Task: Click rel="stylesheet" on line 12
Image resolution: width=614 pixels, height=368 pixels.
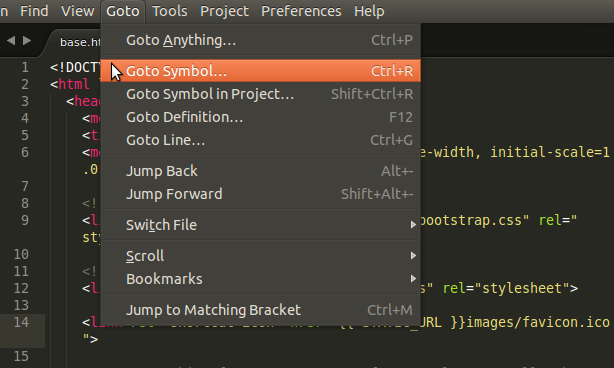Action: 506,289
